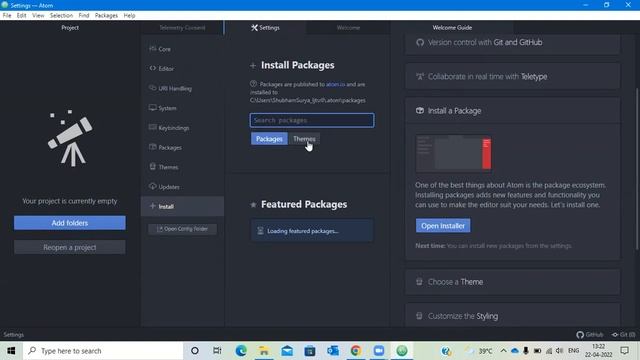
Task: Click the Open Installer button
Action: (x=443, y=226)
